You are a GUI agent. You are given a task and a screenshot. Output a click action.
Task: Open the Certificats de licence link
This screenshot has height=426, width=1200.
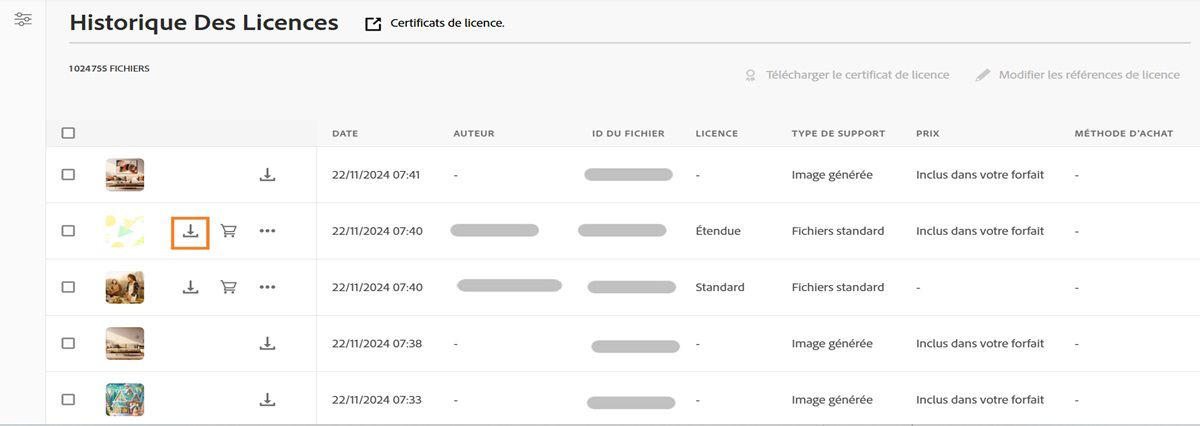(436, 23)
